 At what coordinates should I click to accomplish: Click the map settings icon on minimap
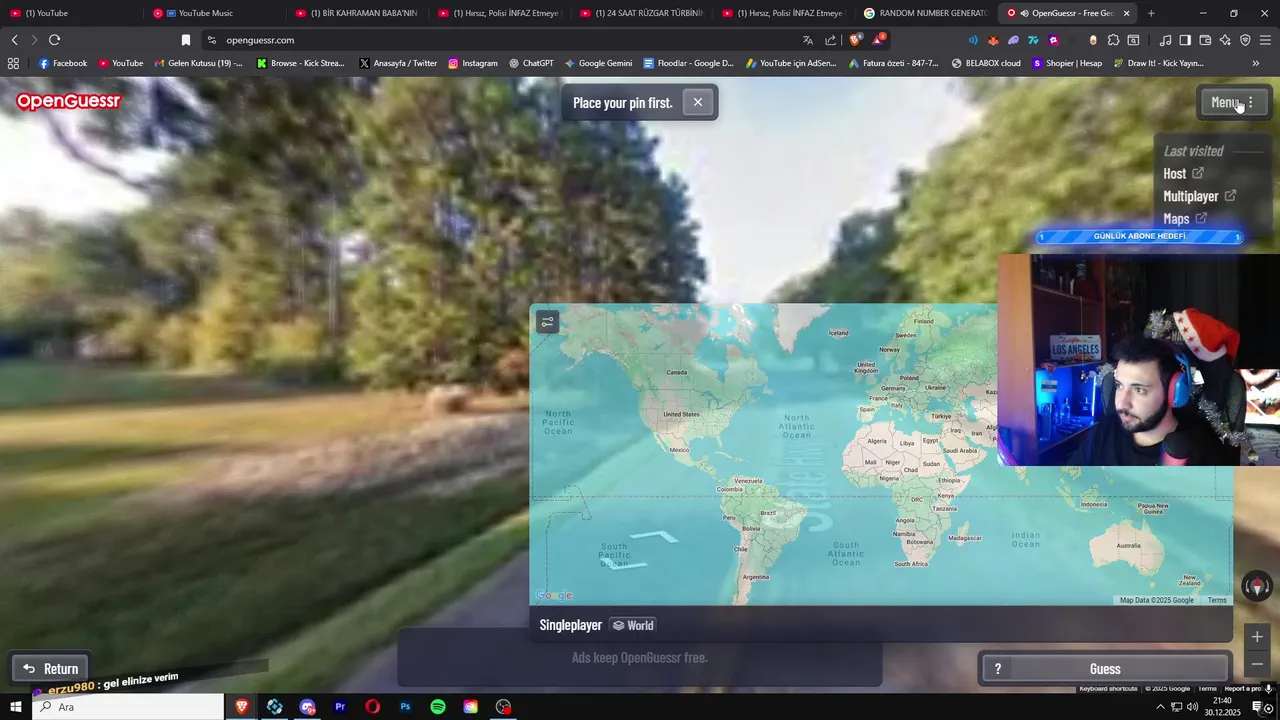(547, 322)
